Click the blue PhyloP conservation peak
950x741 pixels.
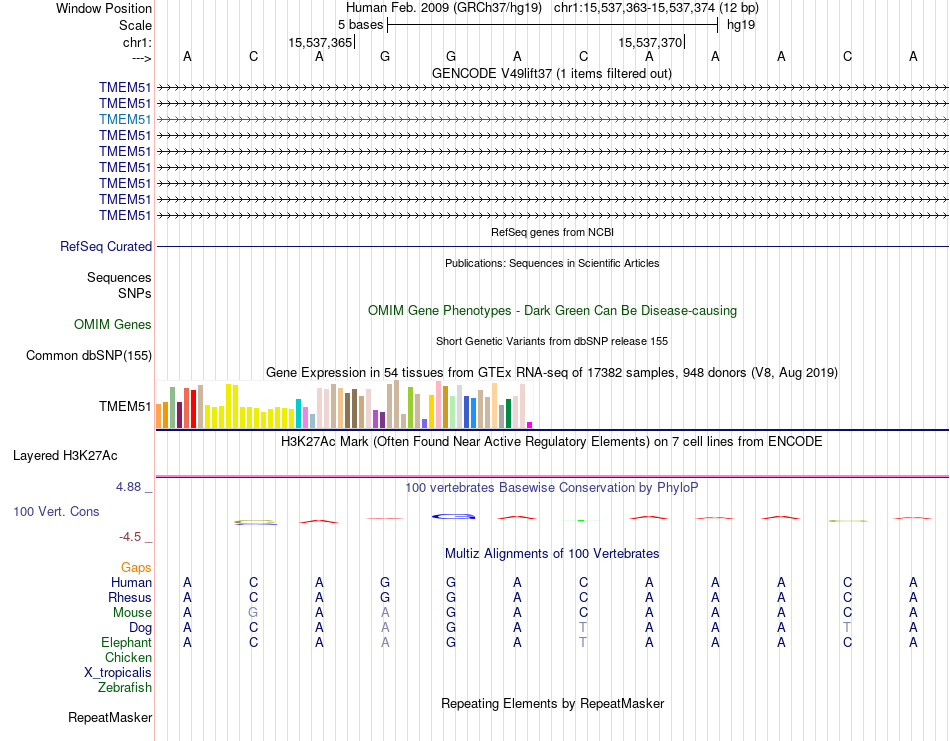point(453,516)
